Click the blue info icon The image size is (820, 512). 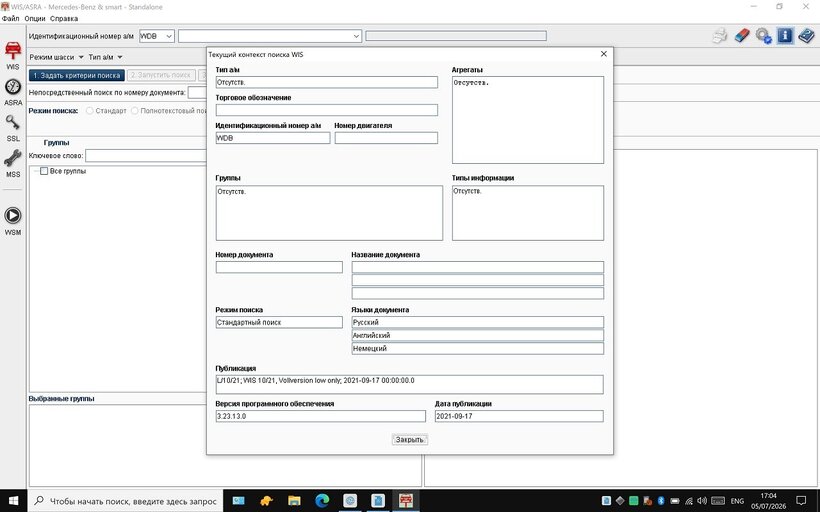click(784, 36)
